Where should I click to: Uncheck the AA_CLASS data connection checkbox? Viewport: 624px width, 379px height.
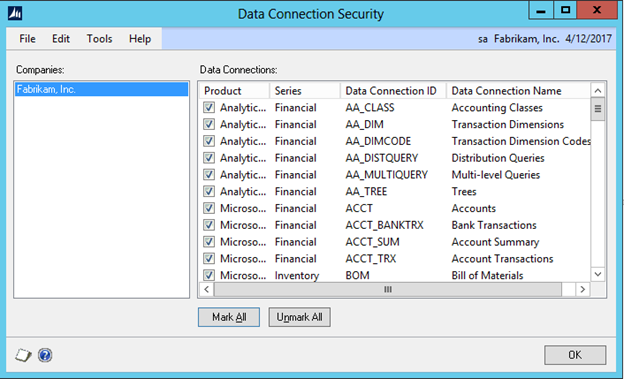point(209,107)
